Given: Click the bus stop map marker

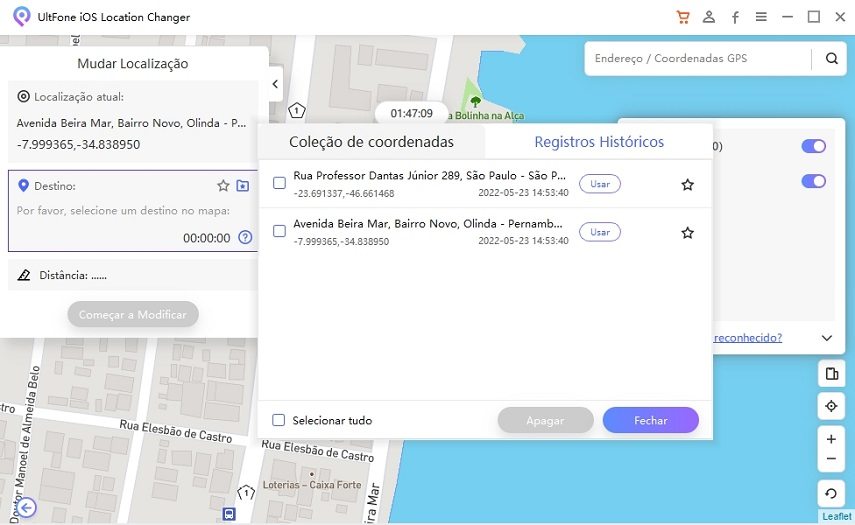Looking at the screenshot, I should coord(229,514).
